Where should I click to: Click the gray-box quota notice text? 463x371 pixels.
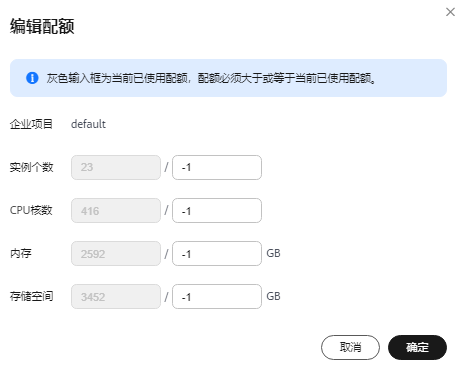[211, 78]
